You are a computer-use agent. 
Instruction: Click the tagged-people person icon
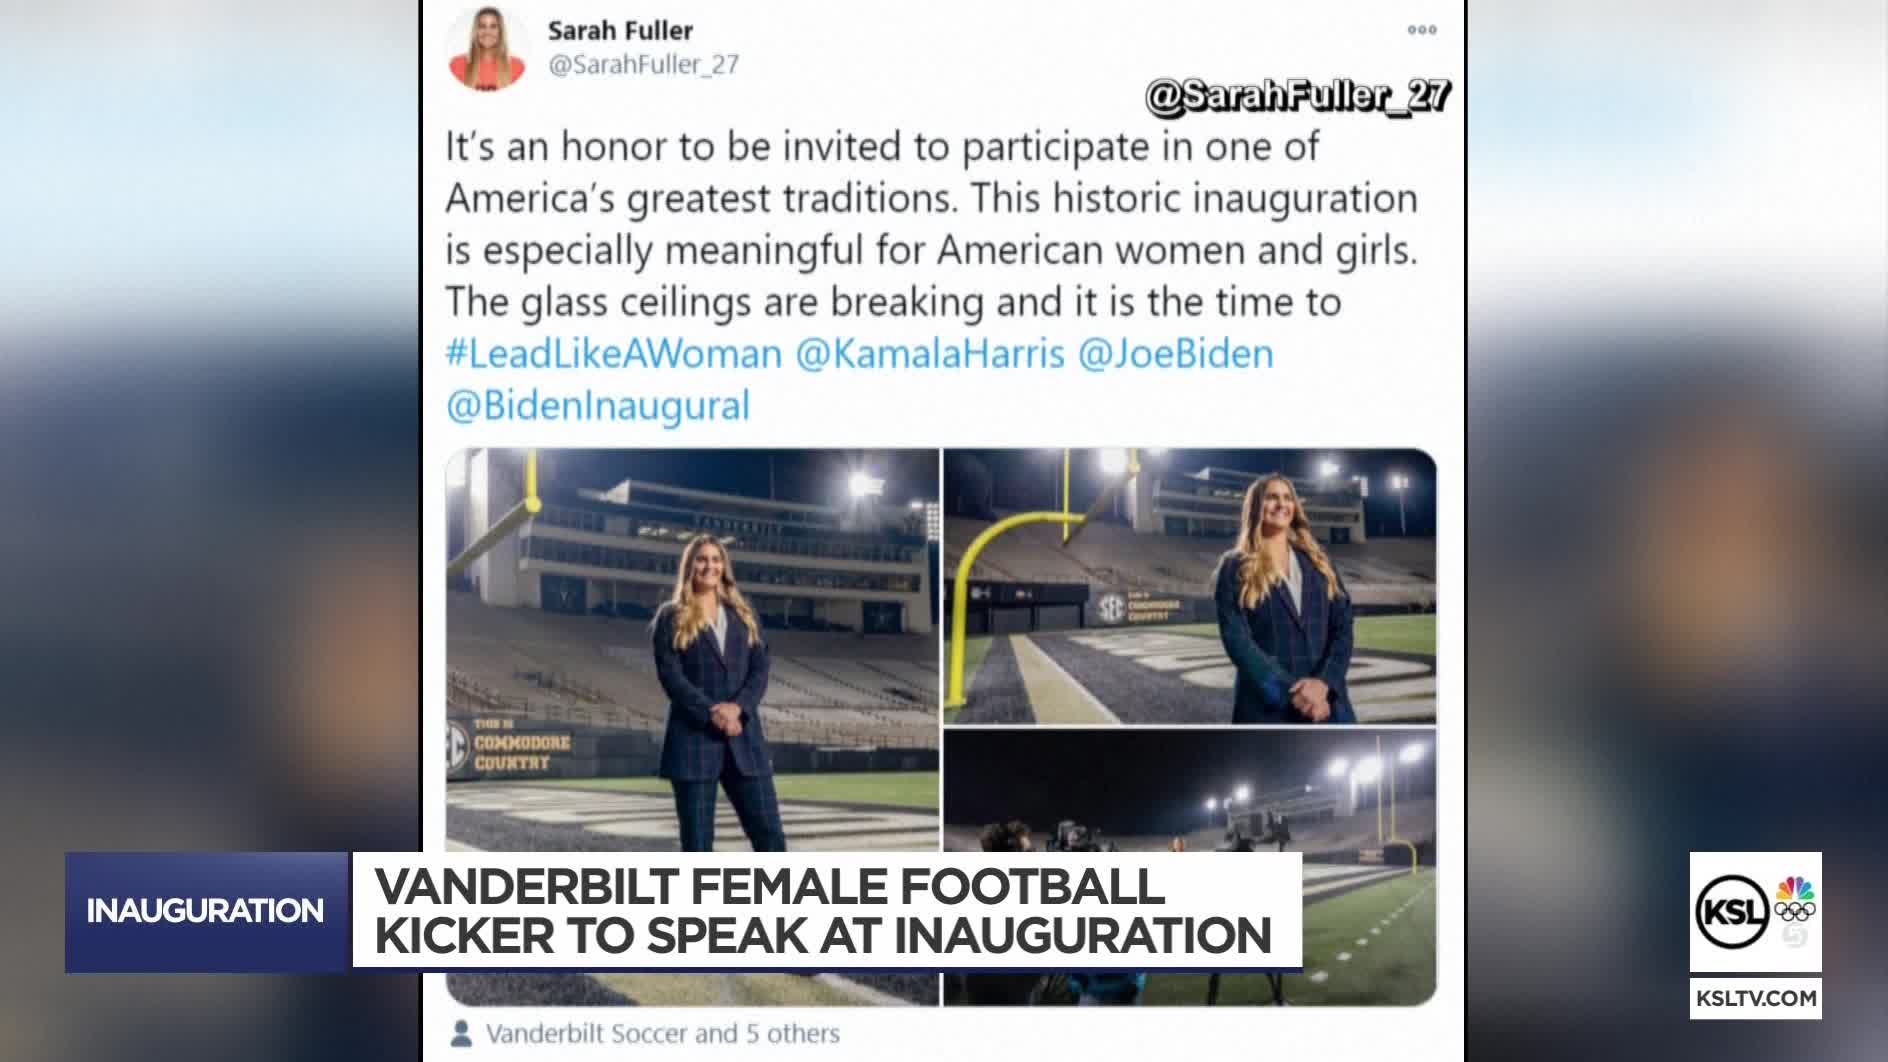(x=462, y=1032)
